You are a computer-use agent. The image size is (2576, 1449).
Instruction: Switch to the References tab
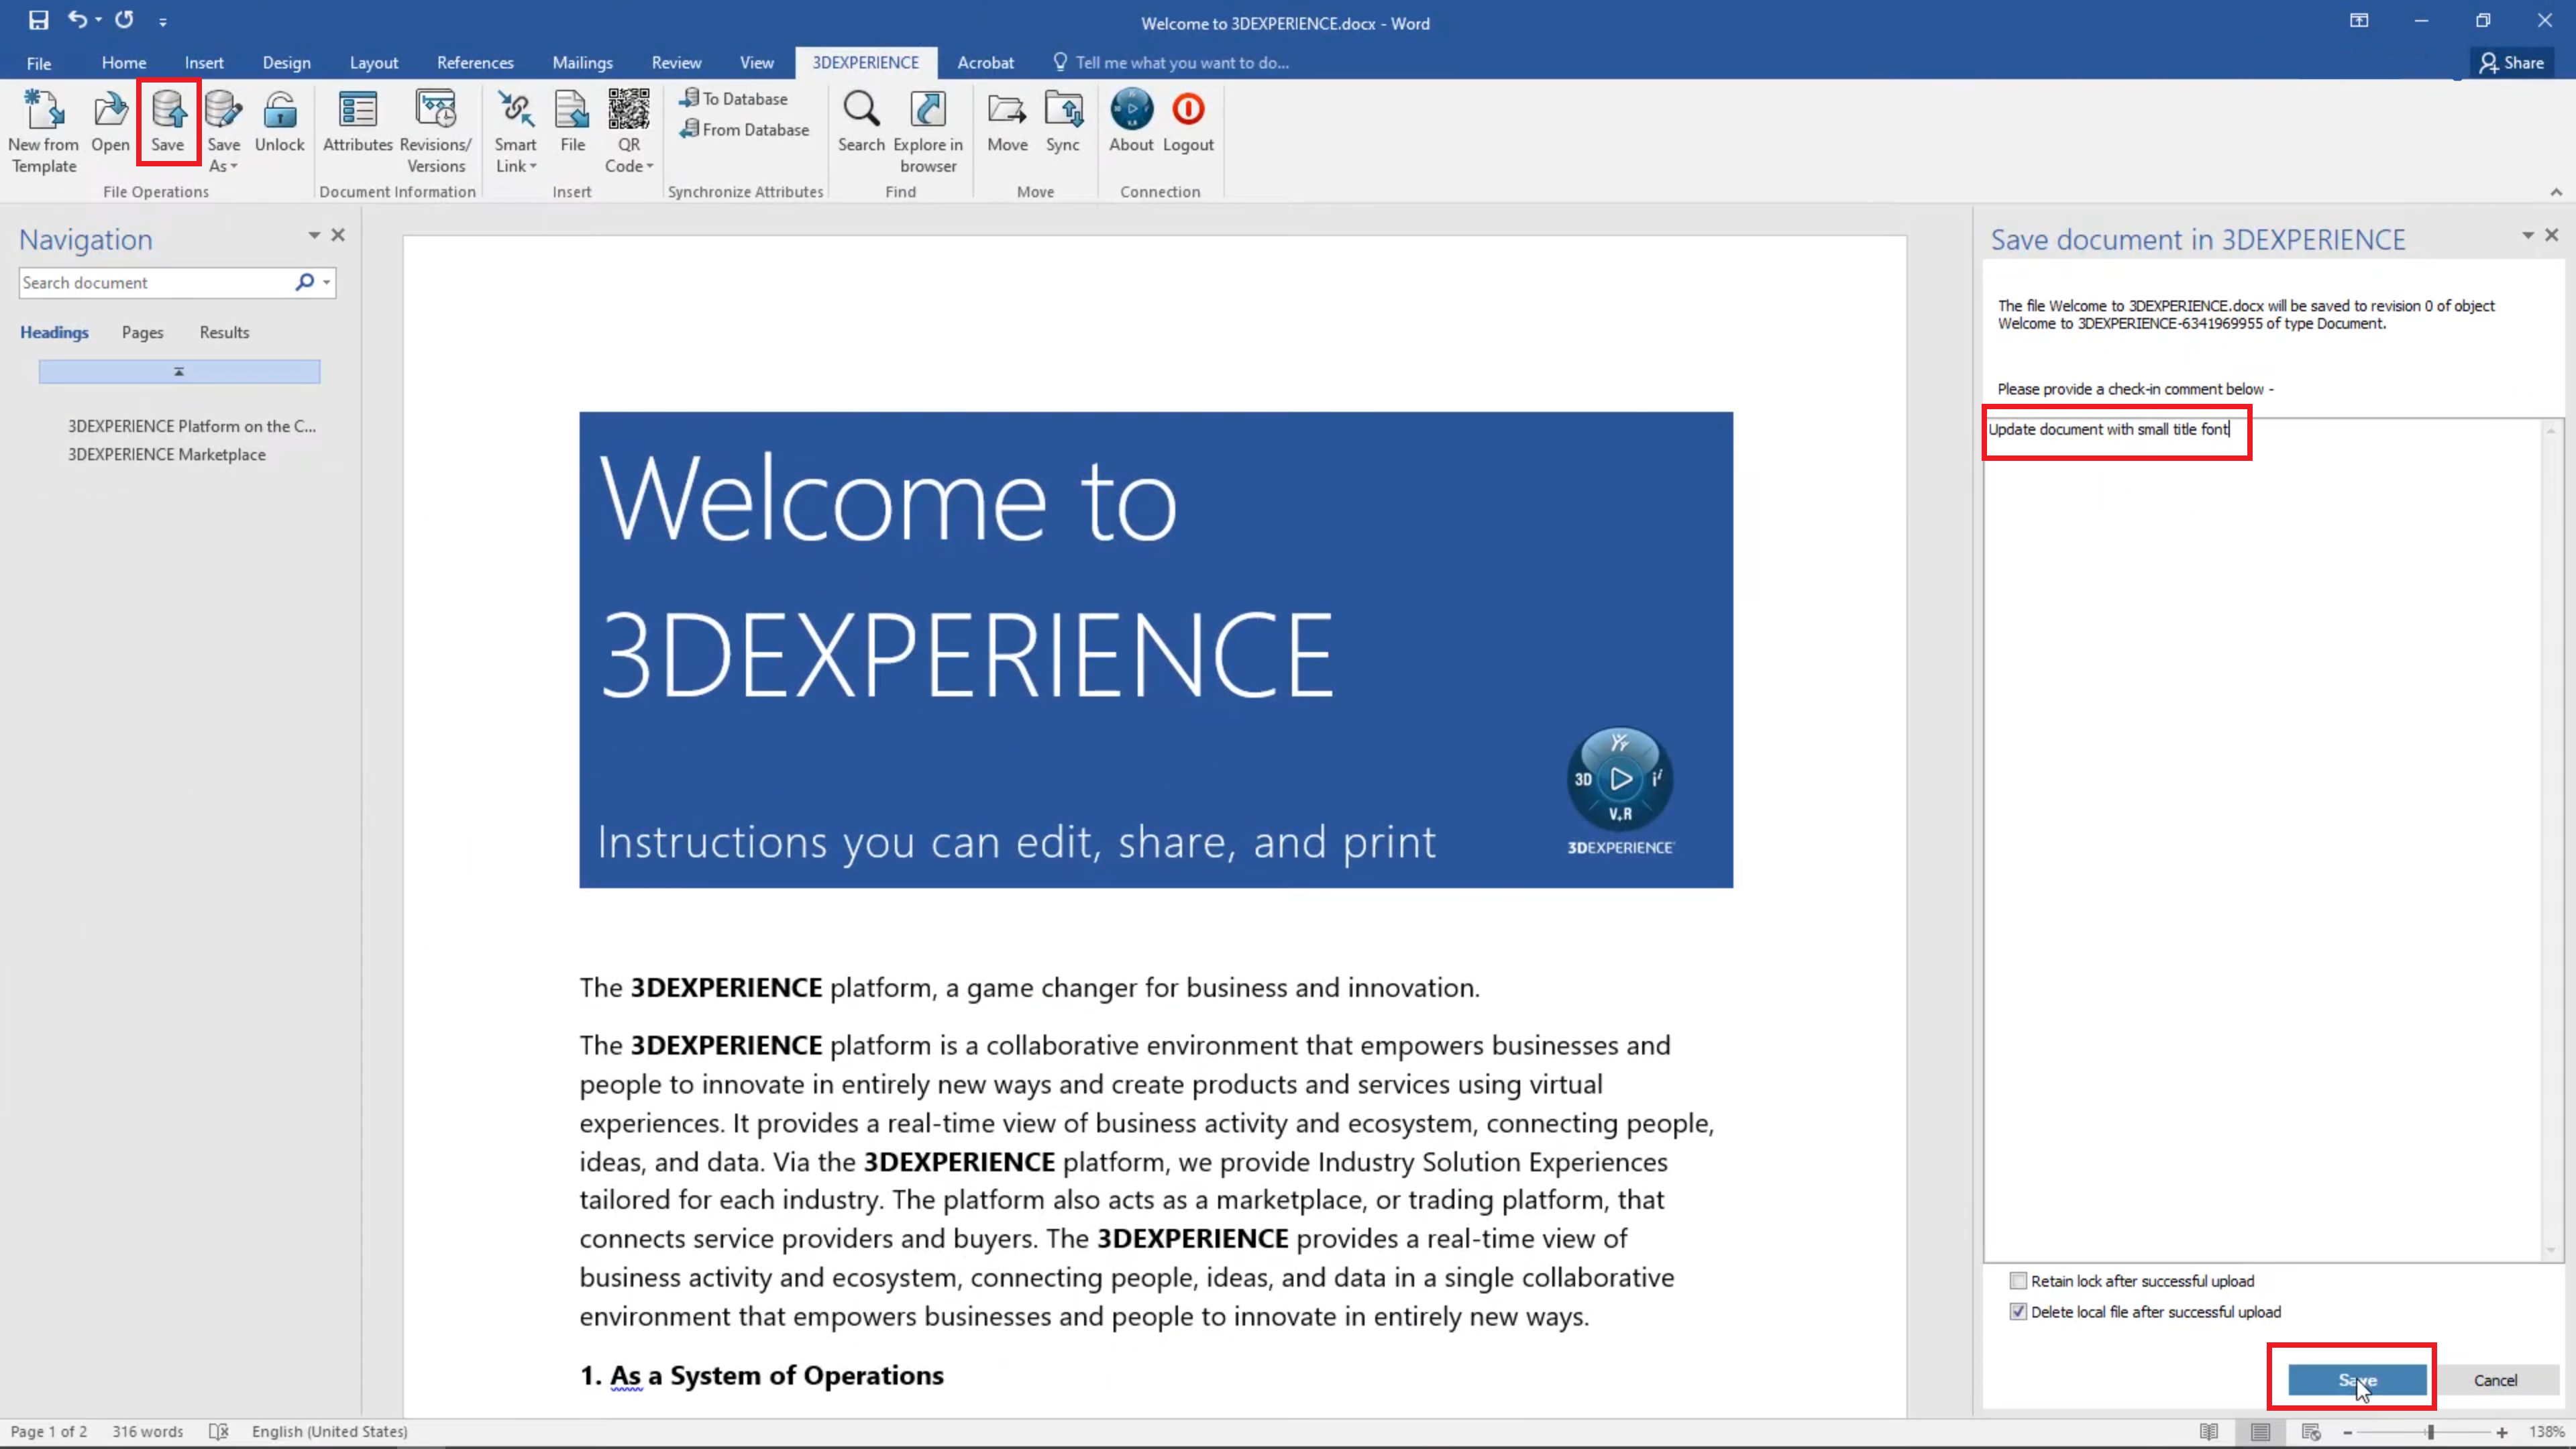click(x=475, y=63)
